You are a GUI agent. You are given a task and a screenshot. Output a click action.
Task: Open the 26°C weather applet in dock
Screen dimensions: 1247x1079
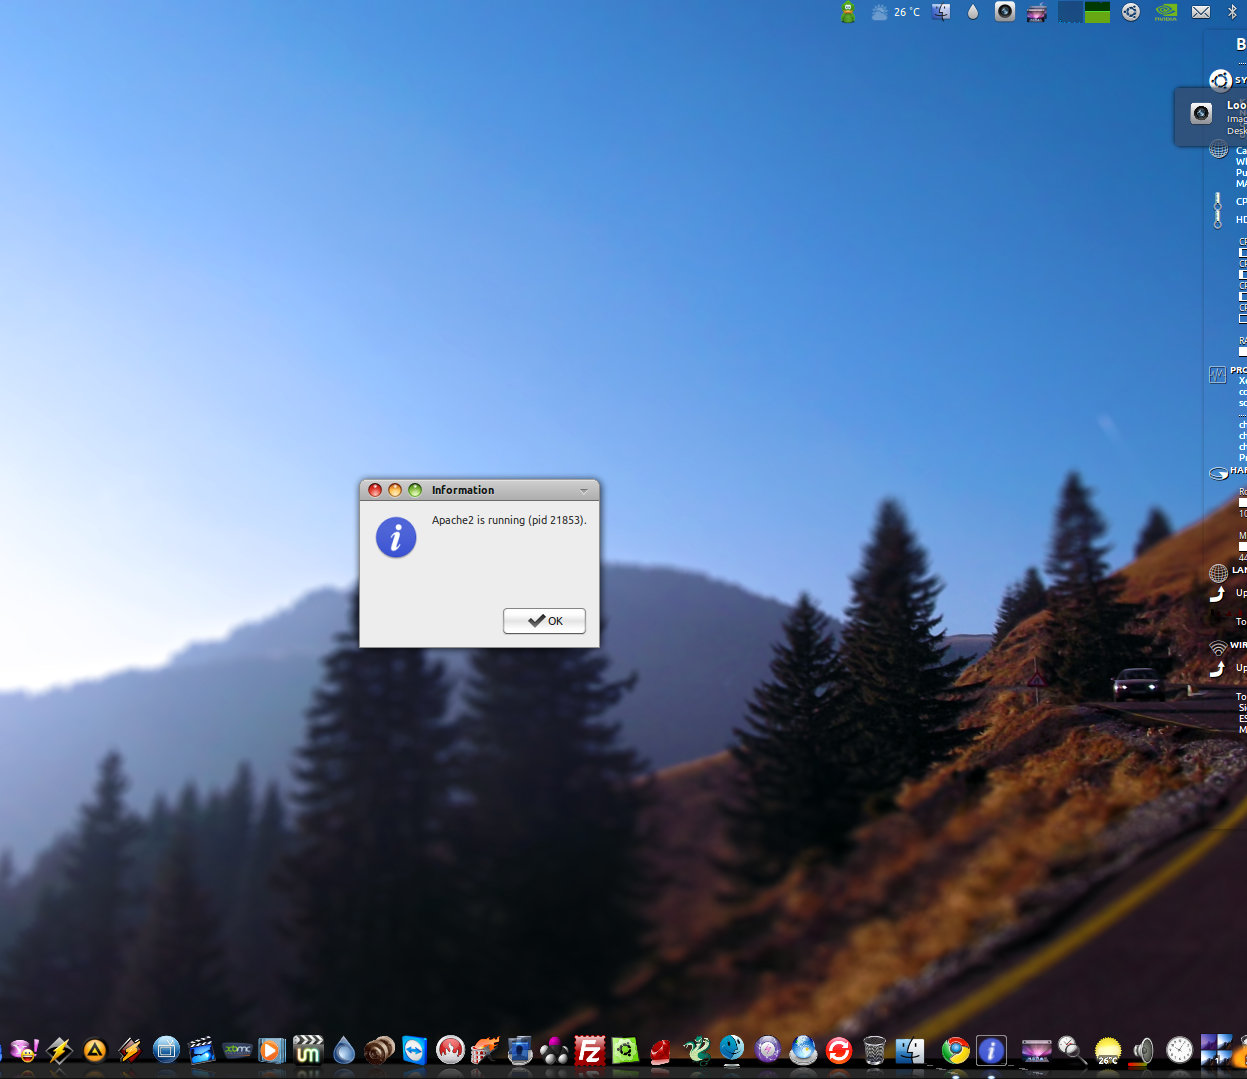(1108, 1050)
